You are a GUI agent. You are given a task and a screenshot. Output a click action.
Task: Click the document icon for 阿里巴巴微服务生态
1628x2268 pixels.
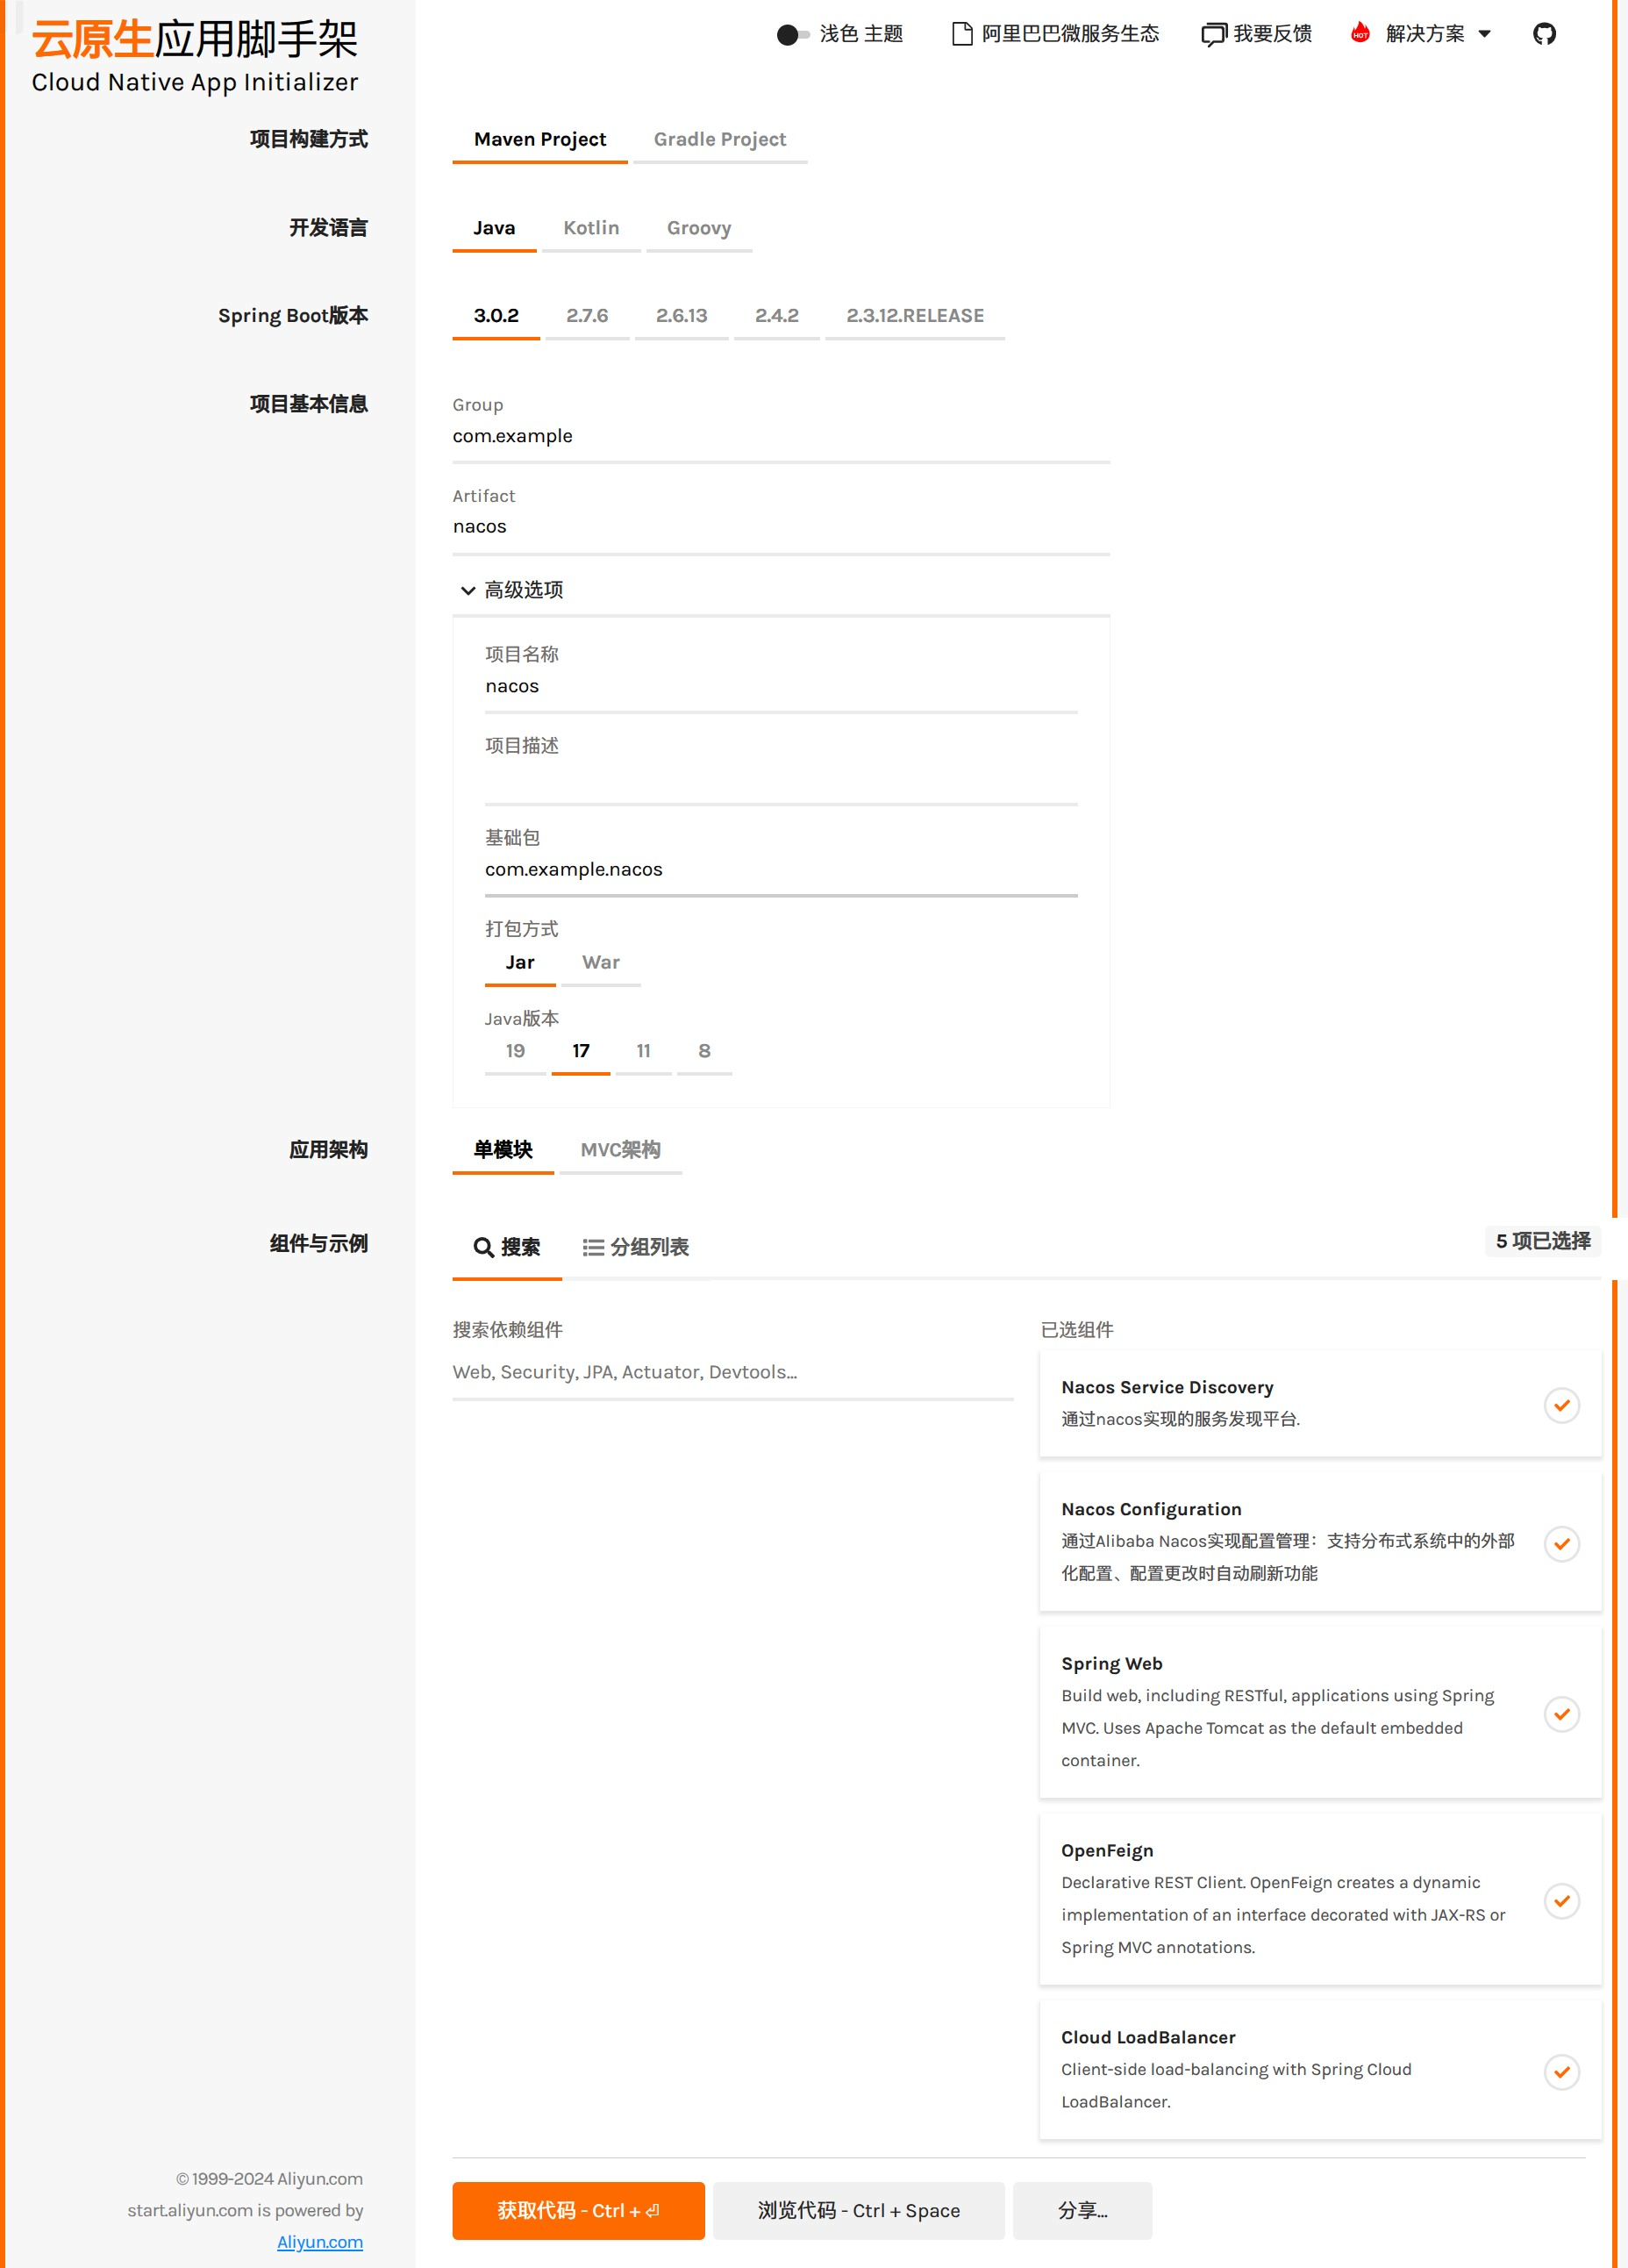(962, 34)
